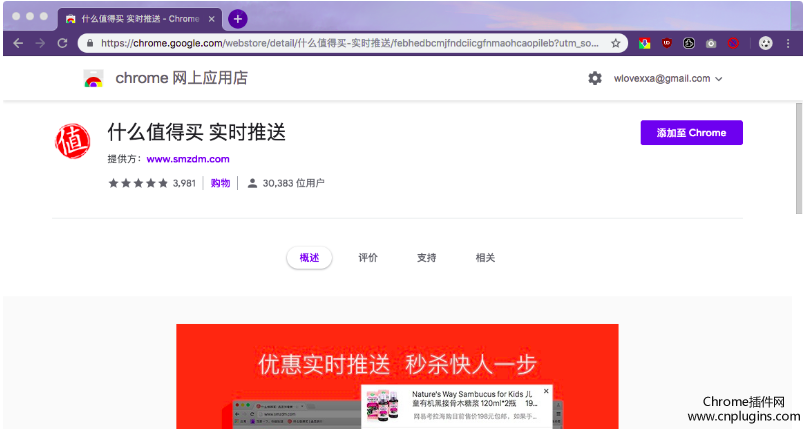Click 添加至 Chrome button

point(691,133)
